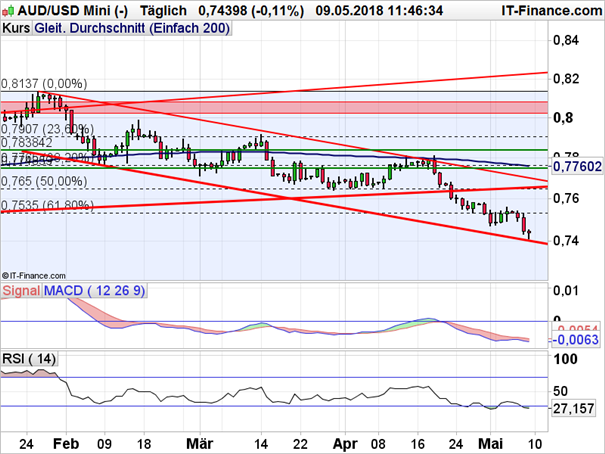
Task: Click the moving average value 0,77602
Action: tap(577, 167)
